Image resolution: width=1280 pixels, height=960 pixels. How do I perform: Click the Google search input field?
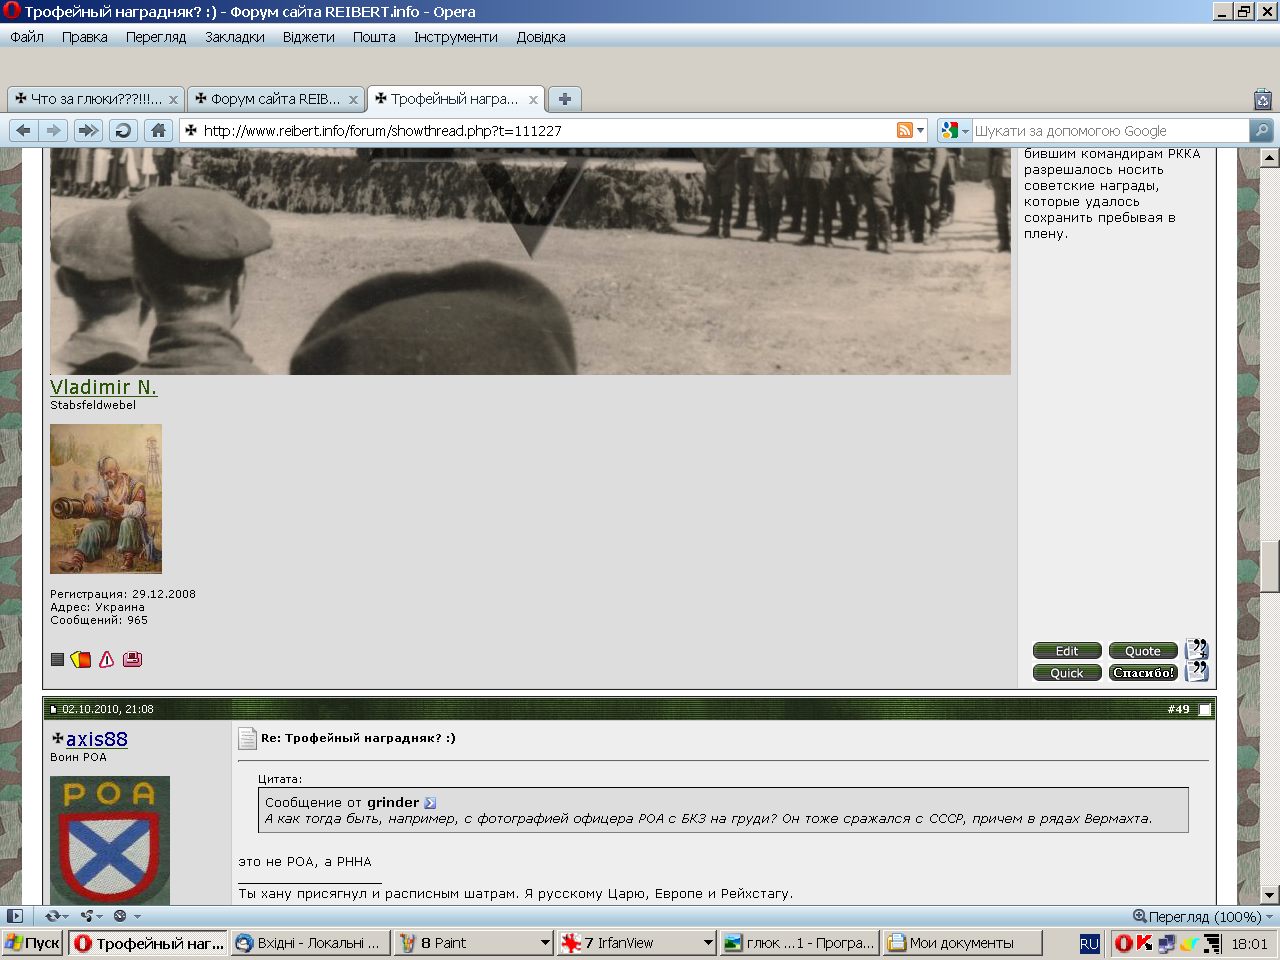1110,131
